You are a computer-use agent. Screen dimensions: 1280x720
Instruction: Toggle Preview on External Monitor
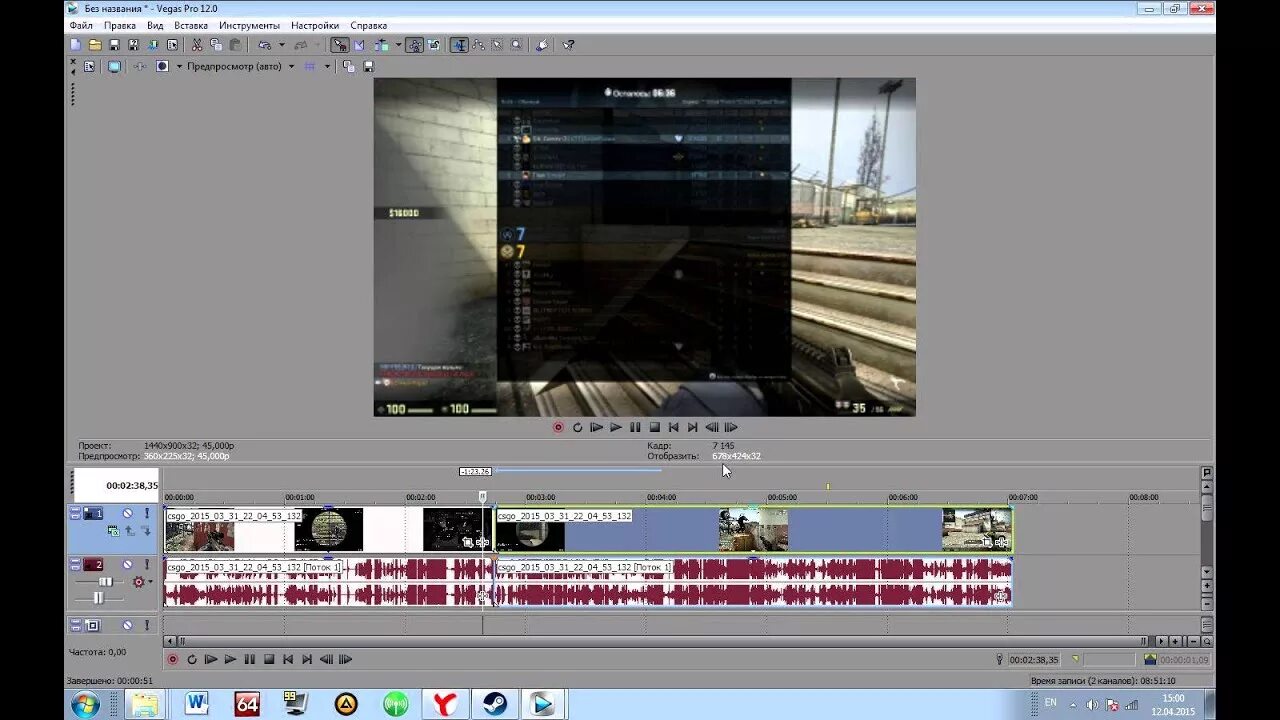click(x=114, y=66)
